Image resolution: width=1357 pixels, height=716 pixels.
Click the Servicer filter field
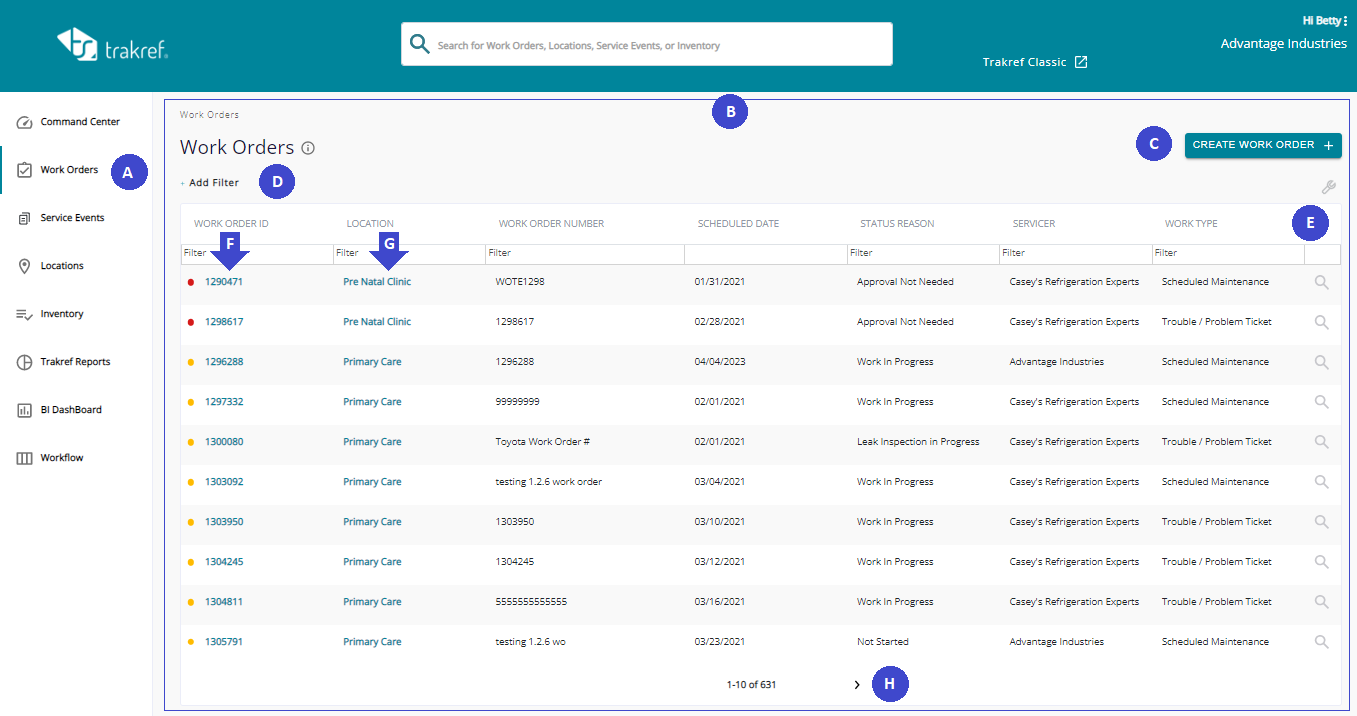click(x=1075, y=254)
